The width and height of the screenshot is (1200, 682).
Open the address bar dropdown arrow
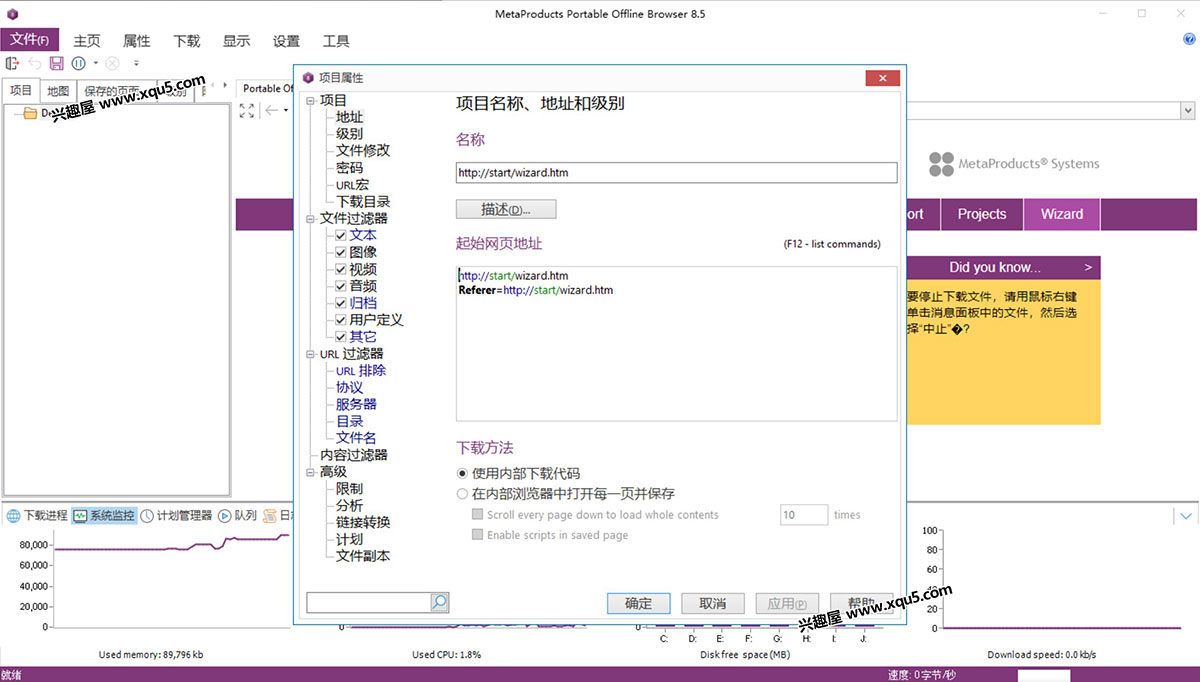click(x=1188, y=111)
